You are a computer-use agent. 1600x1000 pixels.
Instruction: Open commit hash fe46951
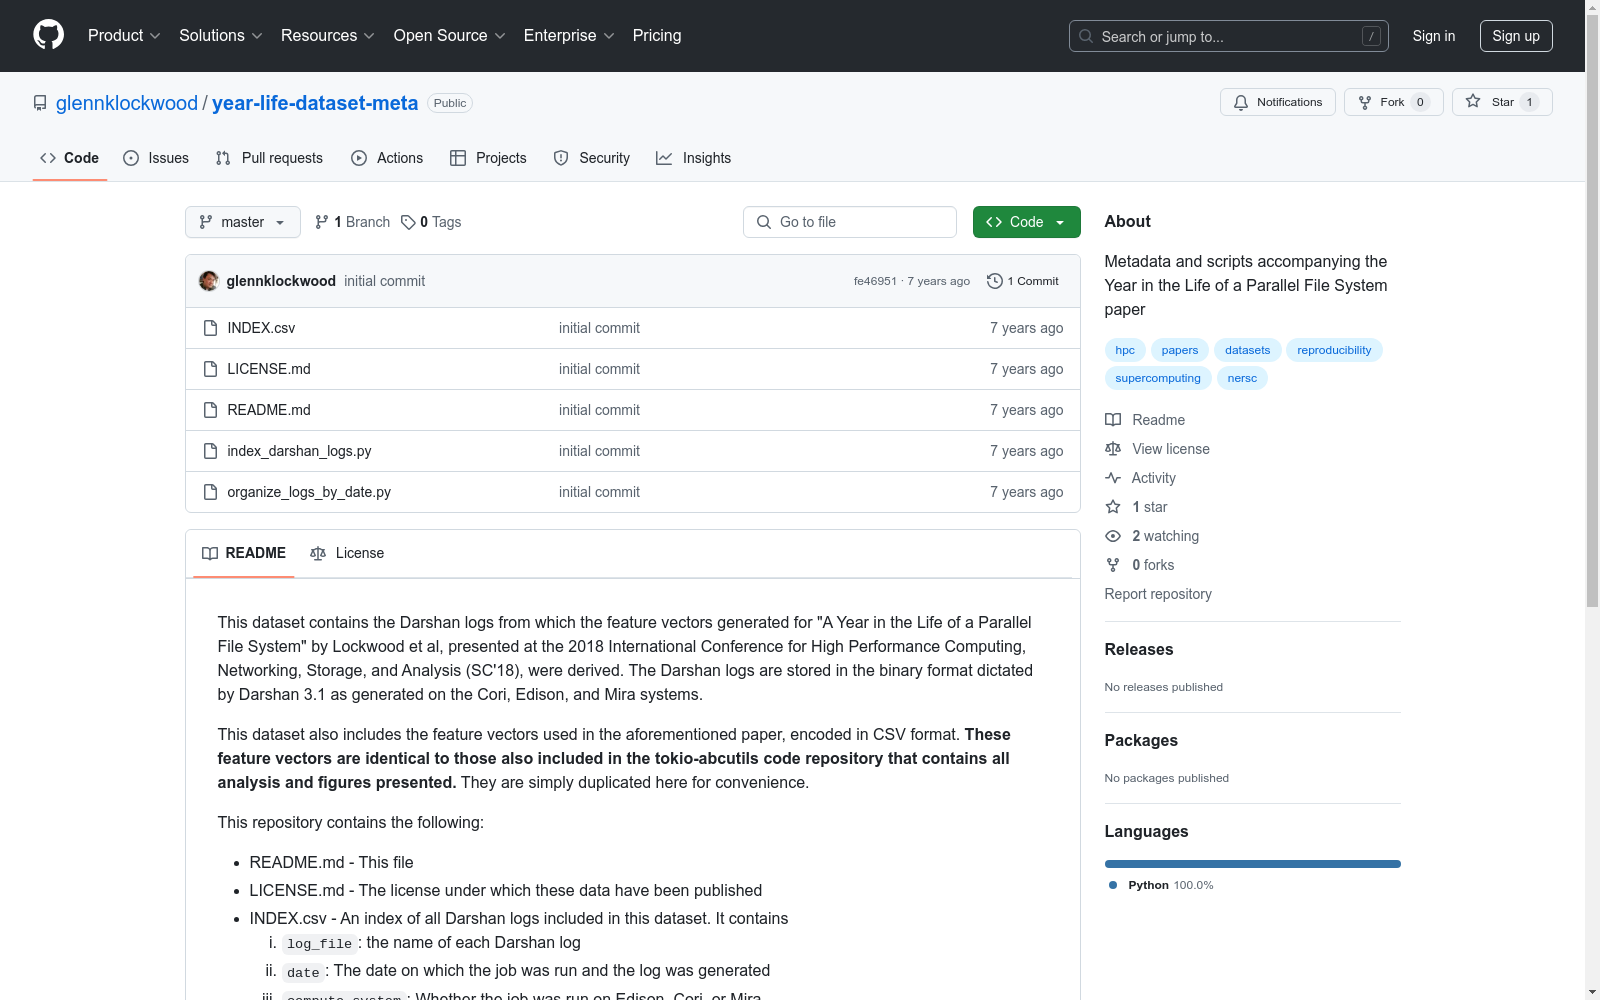pos(875,281)
